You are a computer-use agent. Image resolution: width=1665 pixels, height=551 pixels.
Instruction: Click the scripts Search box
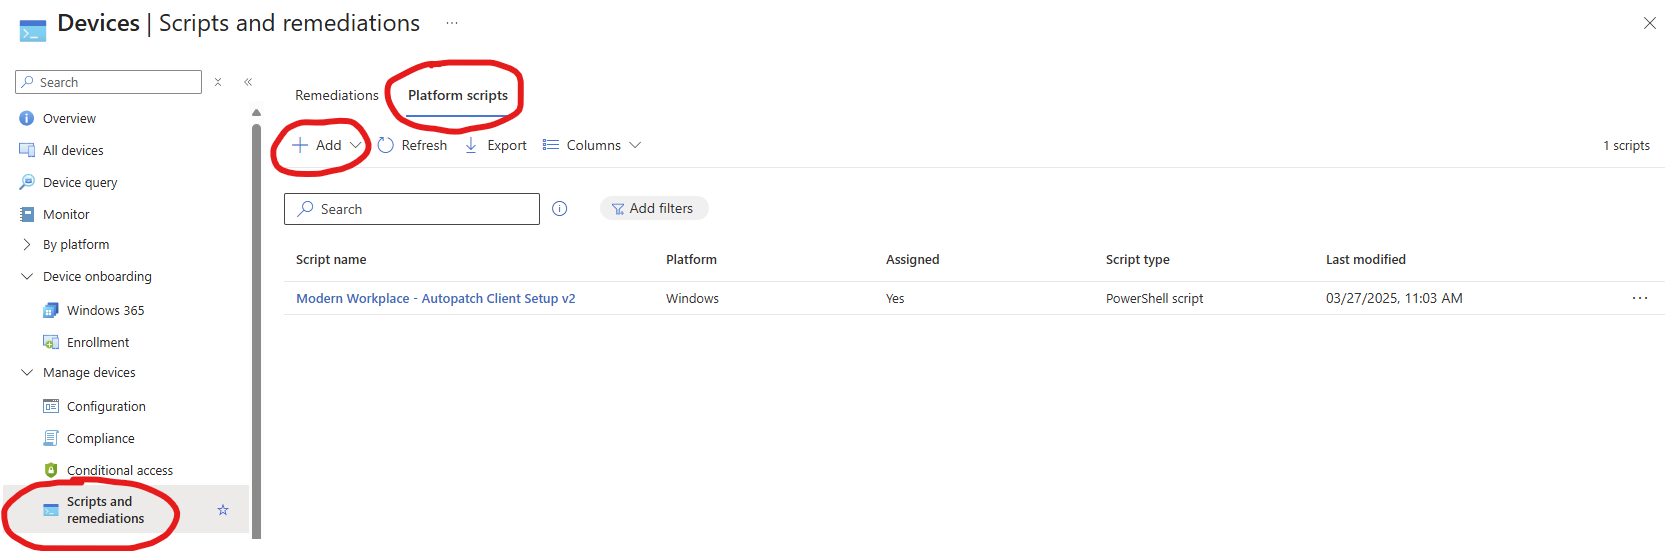412,209
